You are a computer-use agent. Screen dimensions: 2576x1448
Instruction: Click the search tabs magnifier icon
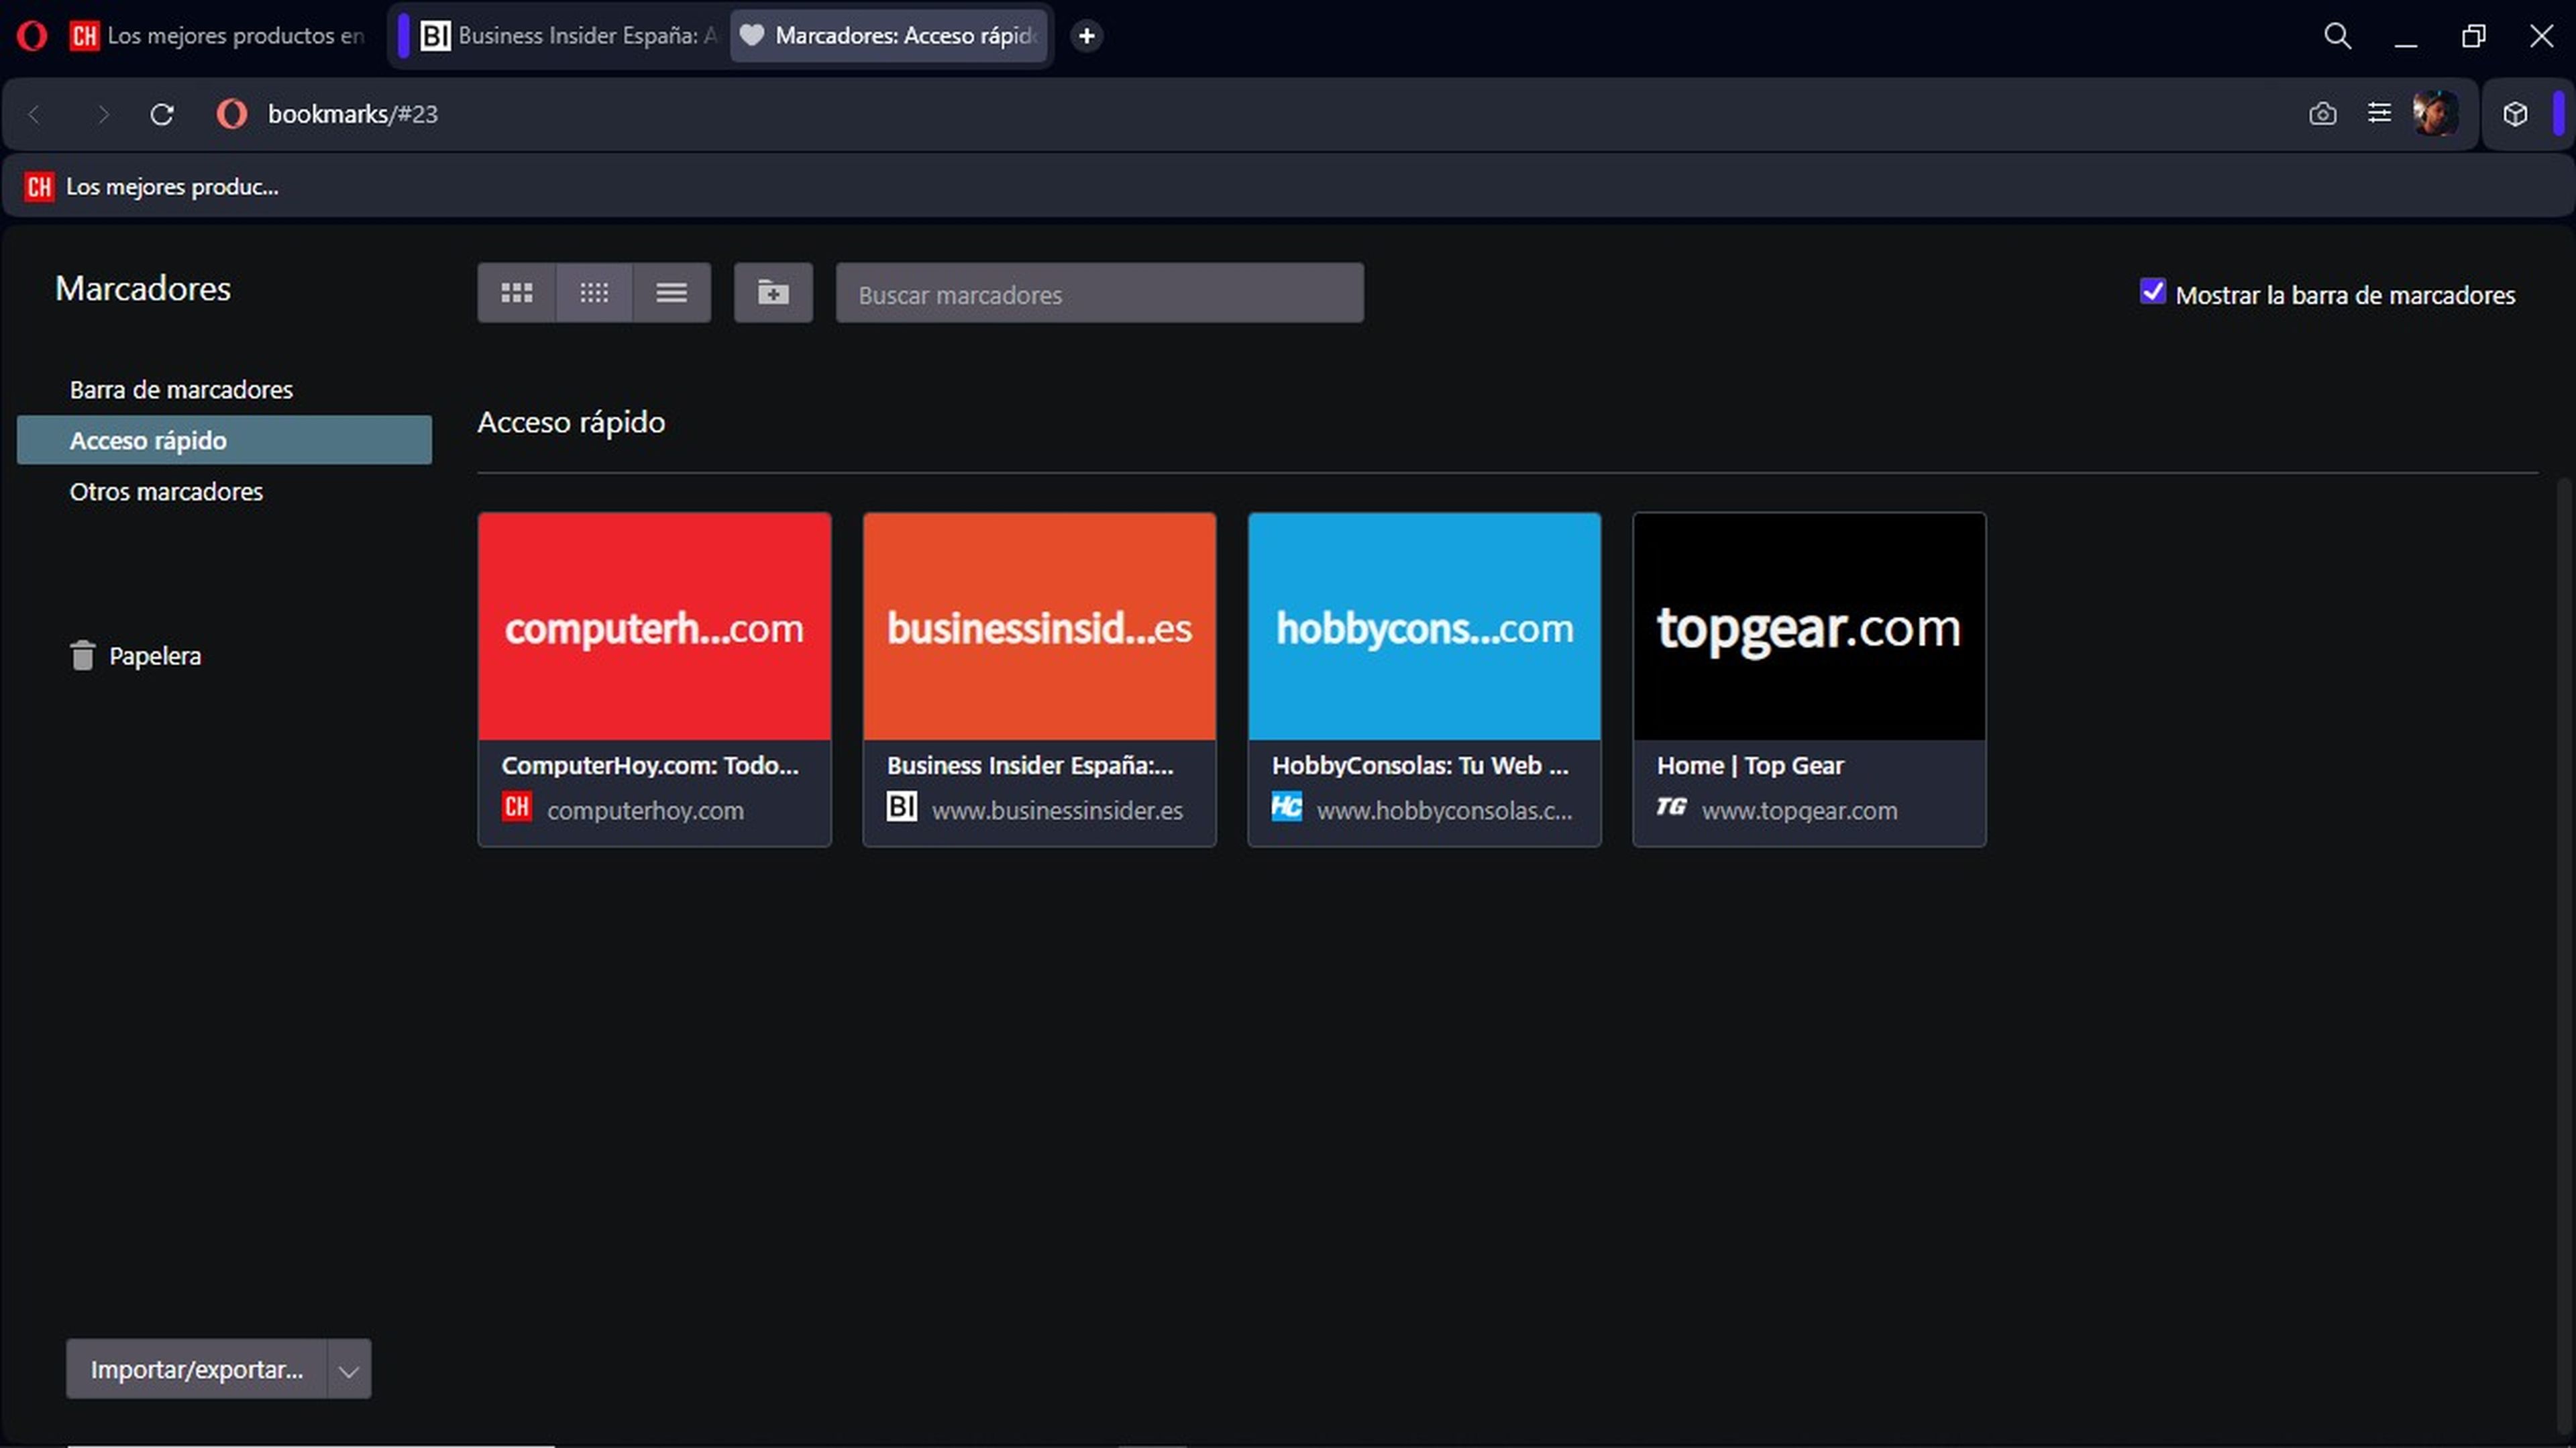[2337, 36]
